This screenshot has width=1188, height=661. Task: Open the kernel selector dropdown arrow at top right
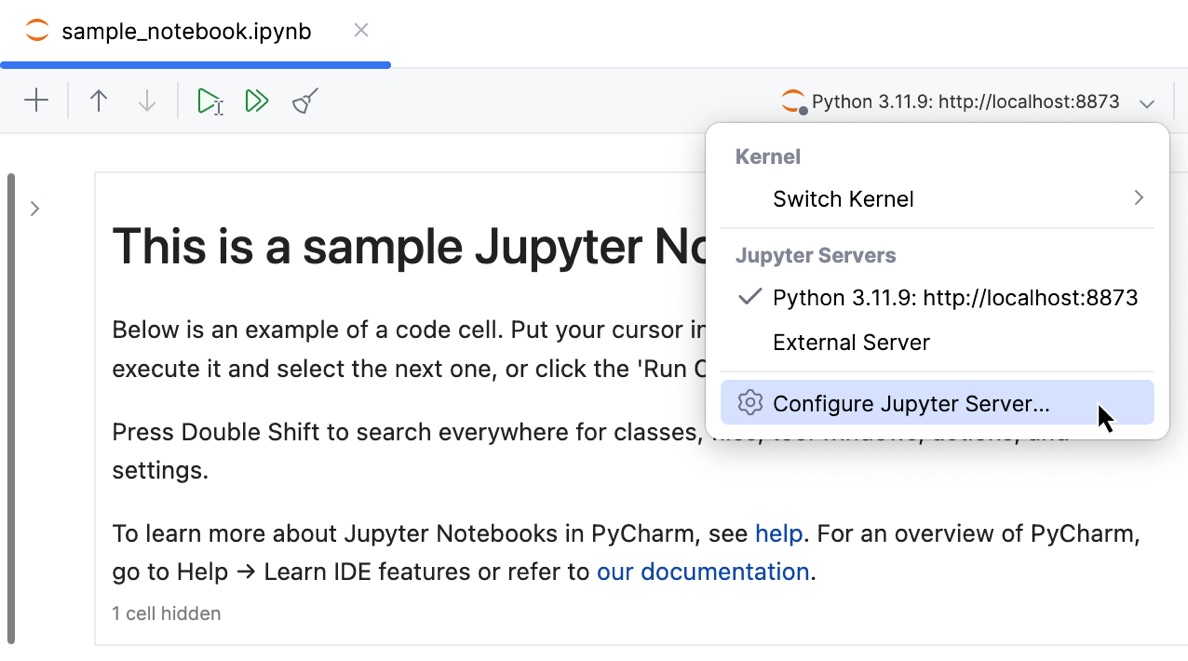pyautogui.click(x=1147, y=102)
